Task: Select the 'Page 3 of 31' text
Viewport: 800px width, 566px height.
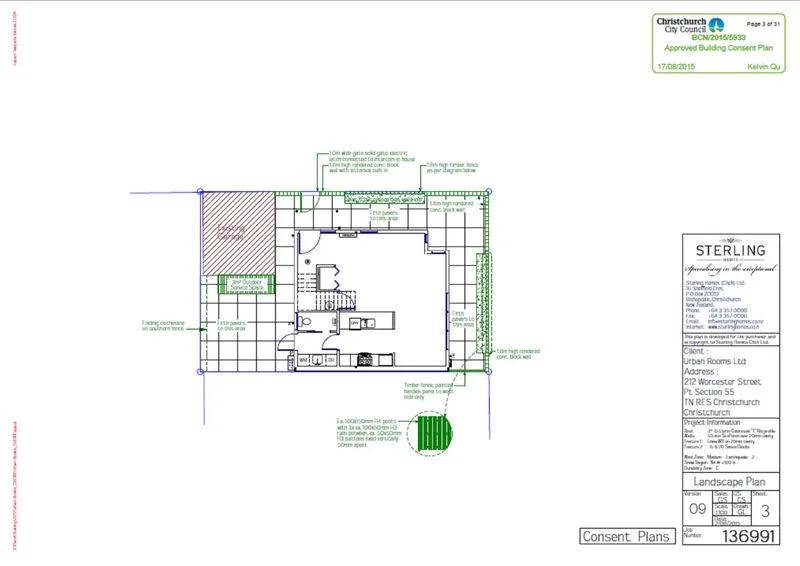Action: (x=763, y=24)
